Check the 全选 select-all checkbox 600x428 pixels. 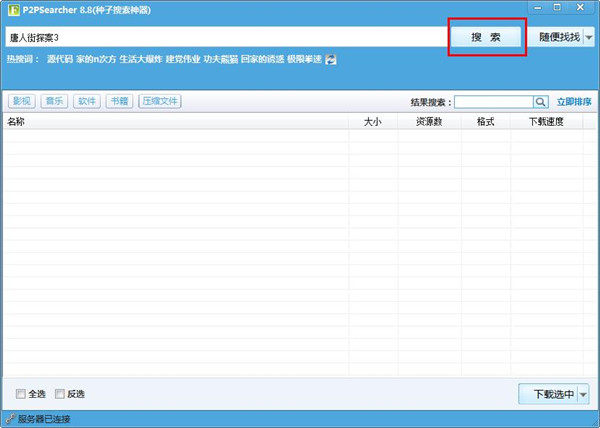[21, 394]
